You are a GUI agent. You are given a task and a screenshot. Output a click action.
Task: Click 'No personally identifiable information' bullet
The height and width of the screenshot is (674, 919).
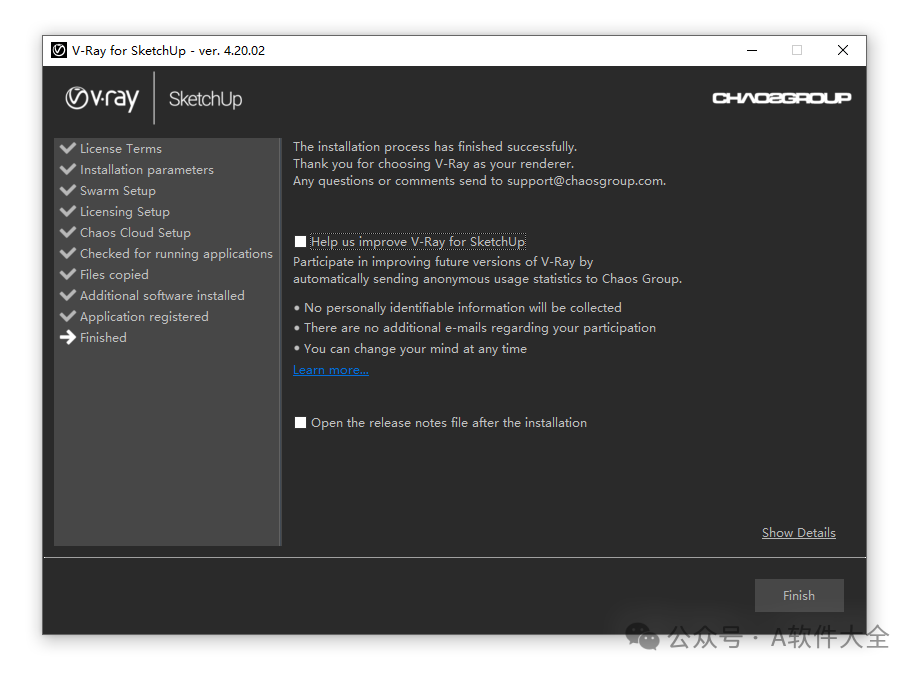458,308
